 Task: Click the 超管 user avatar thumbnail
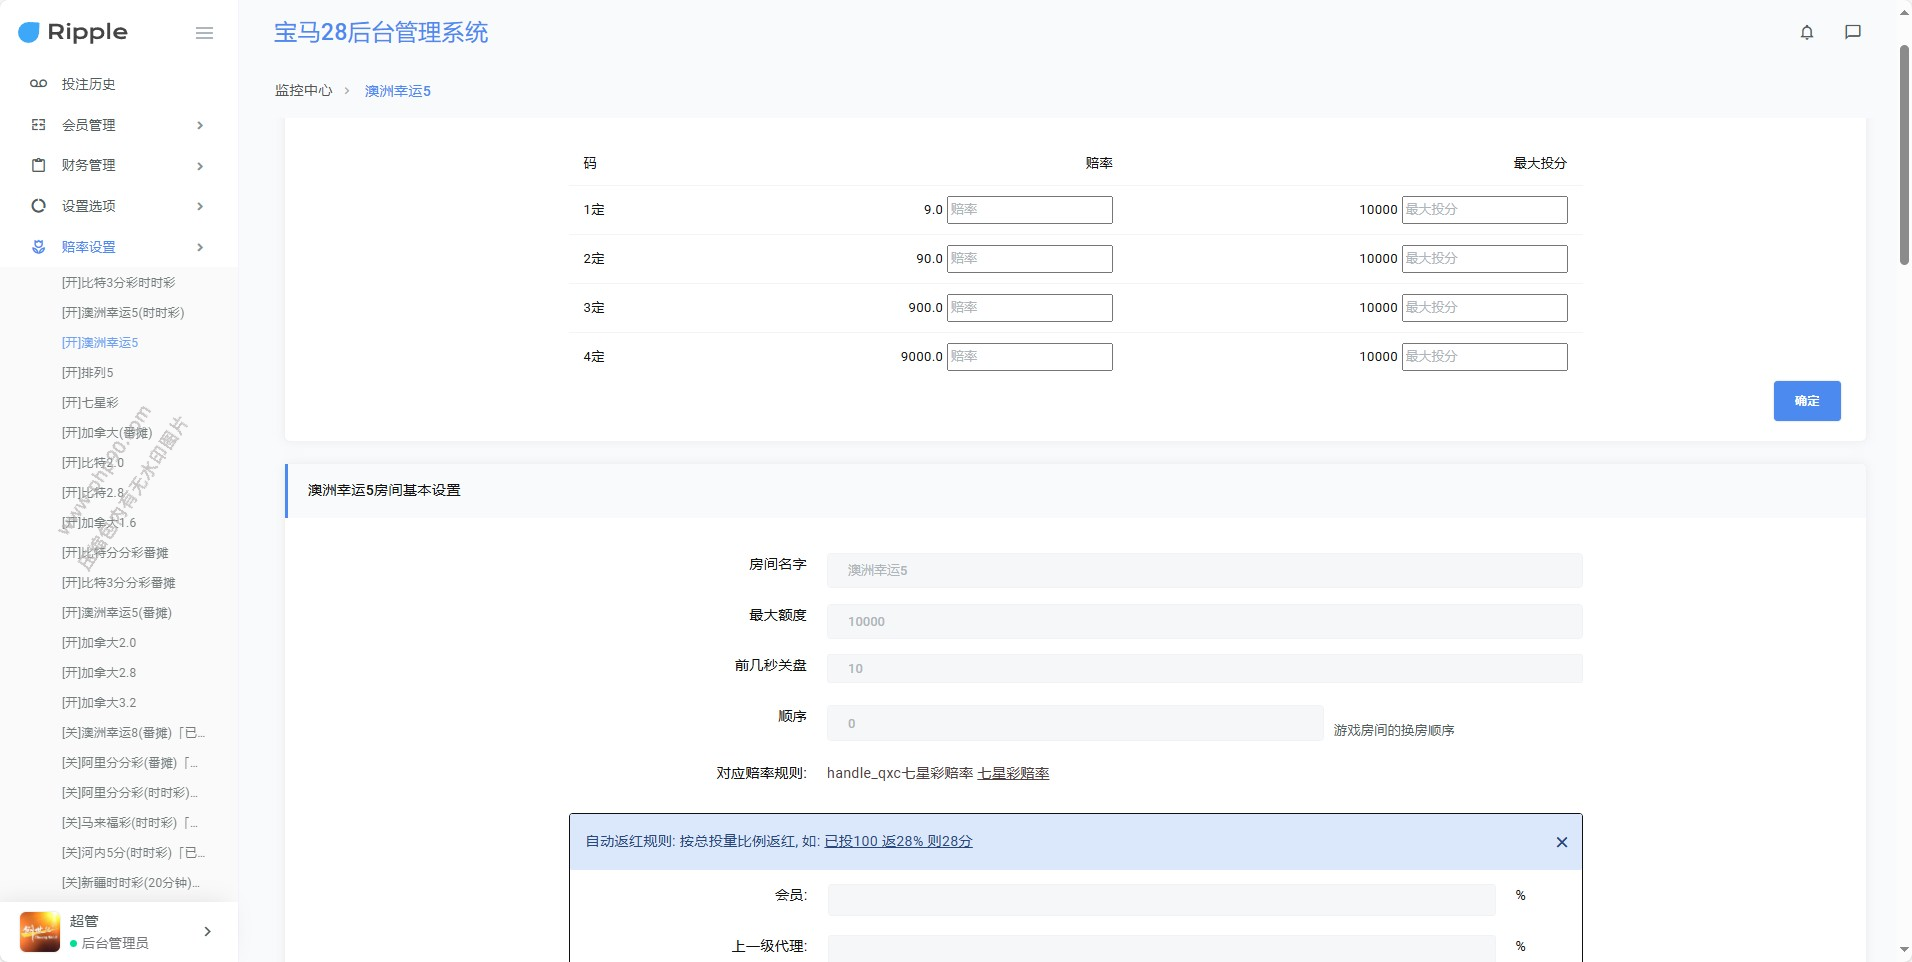(x=40, y=931)
